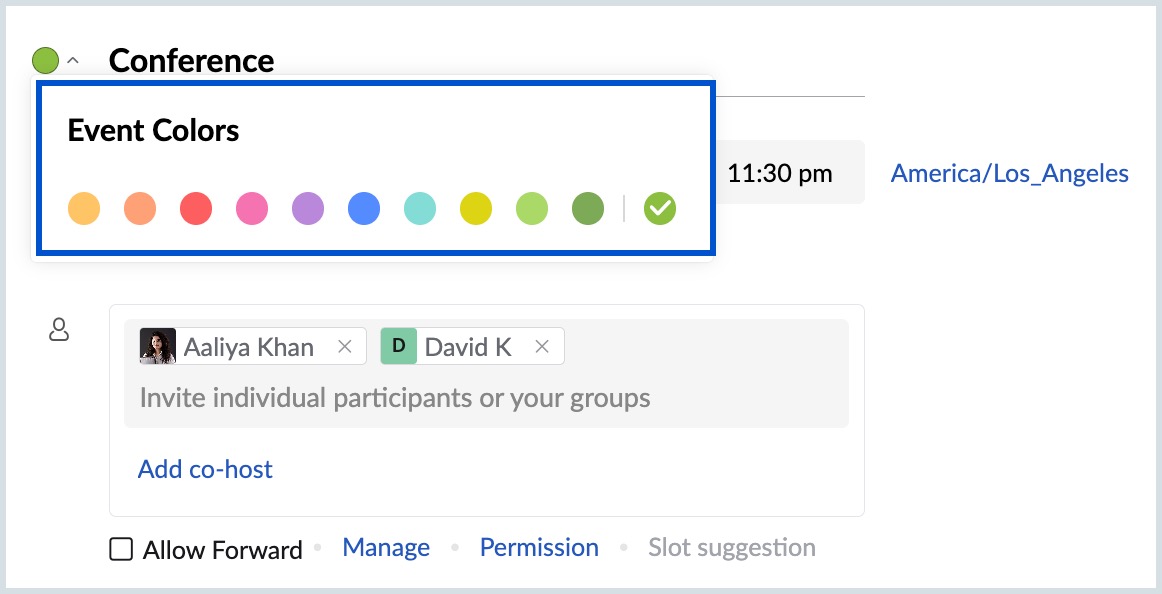The width and height of the screenshot is (1162, 594).
Task: Open the America/Los_Angeles timezone selector
Action: [x=1009, y=173]
